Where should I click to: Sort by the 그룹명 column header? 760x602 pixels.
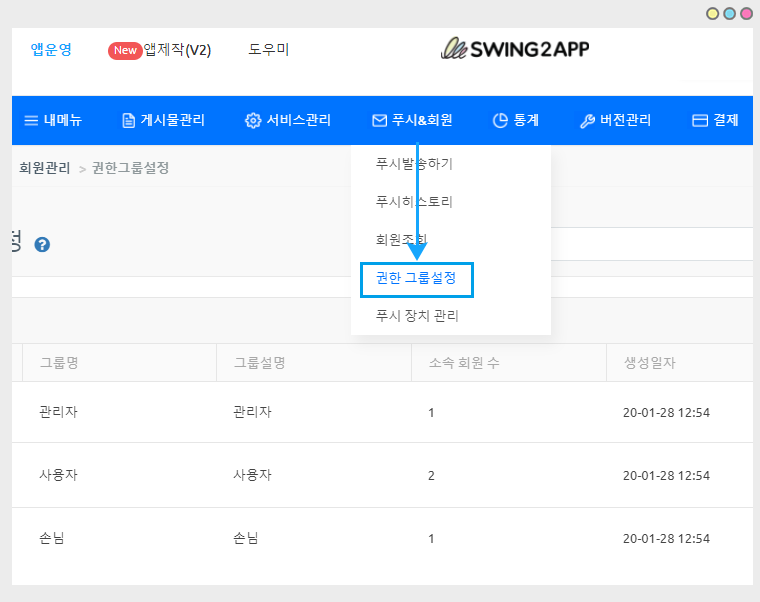point(58,363)
